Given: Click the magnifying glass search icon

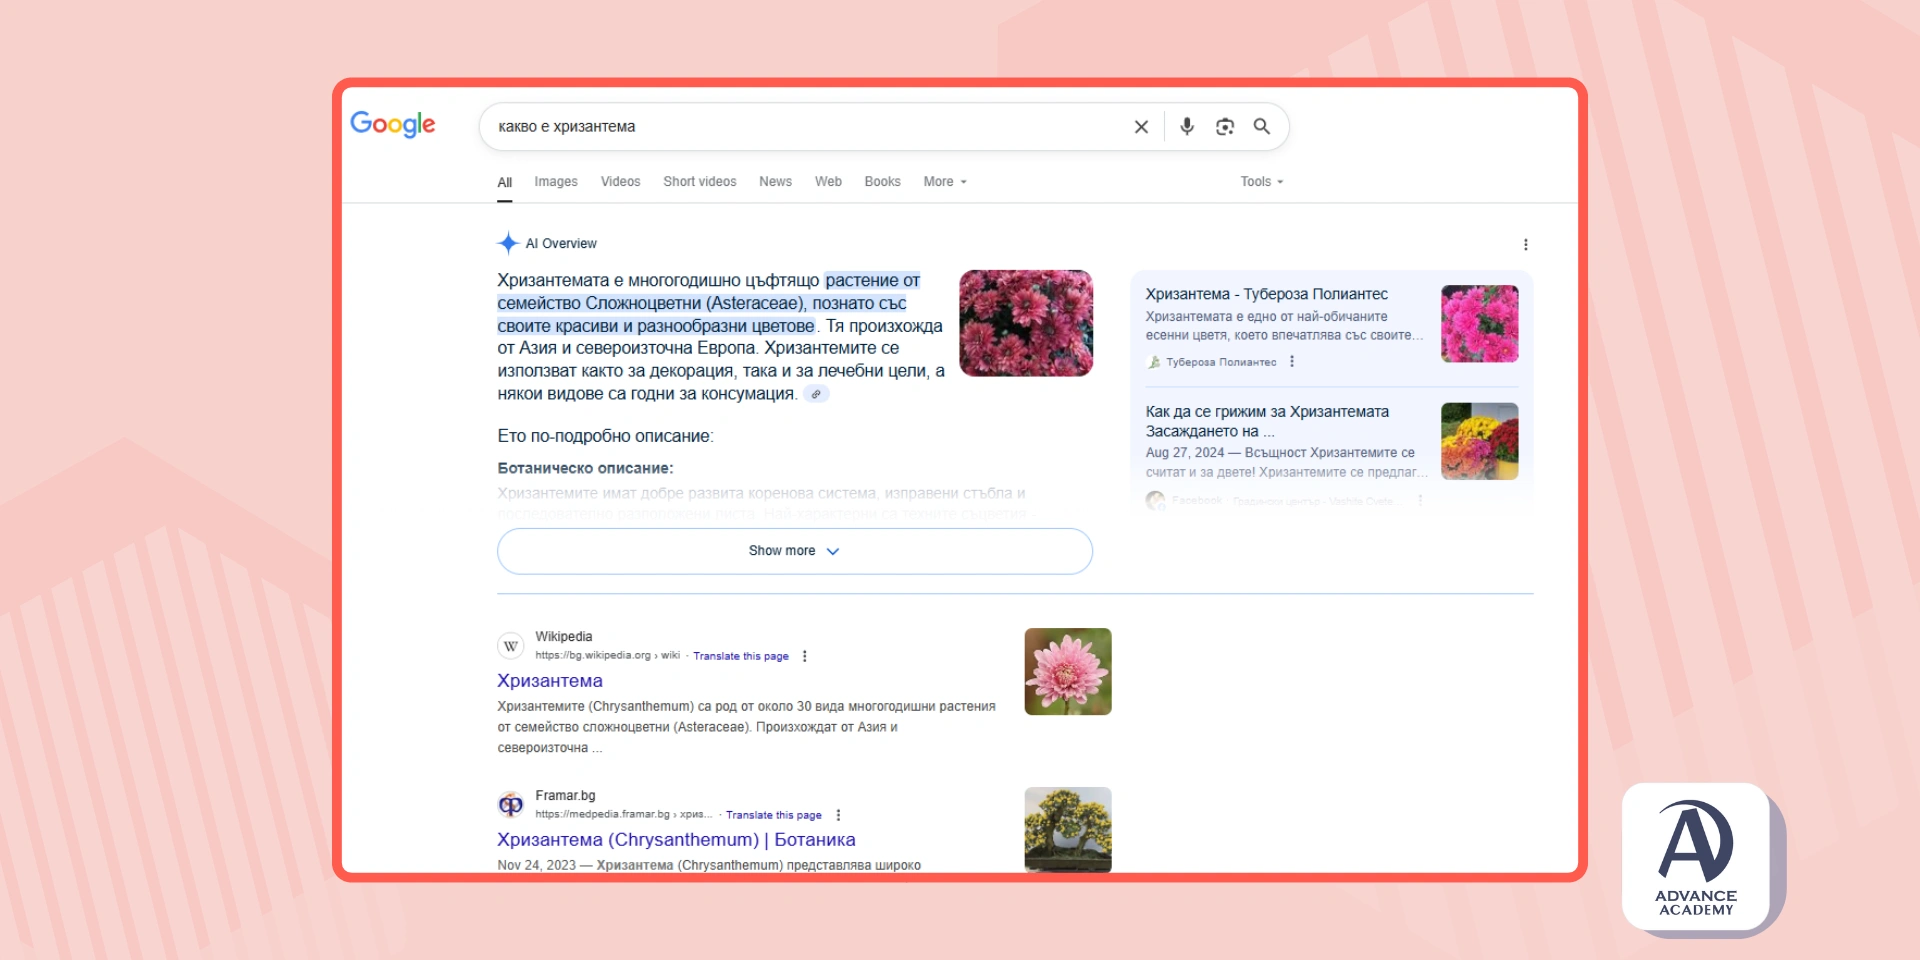Looking at the screenshot, I should (1262, 127).
